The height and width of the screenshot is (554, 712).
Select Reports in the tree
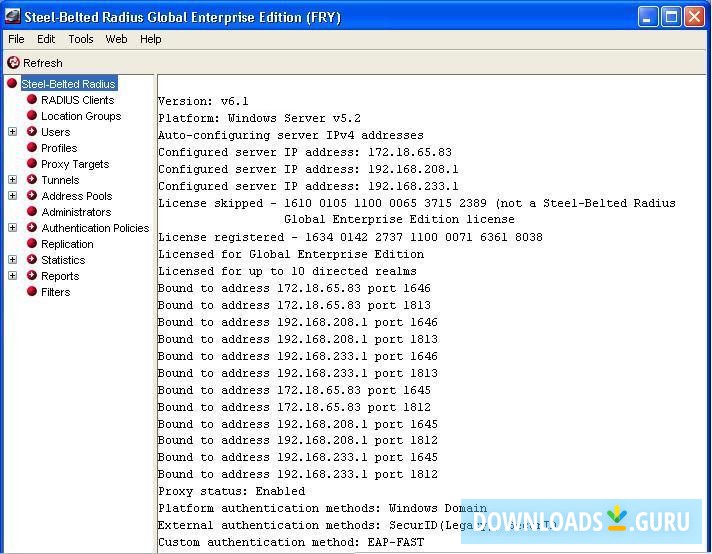[x=60, y=276]
